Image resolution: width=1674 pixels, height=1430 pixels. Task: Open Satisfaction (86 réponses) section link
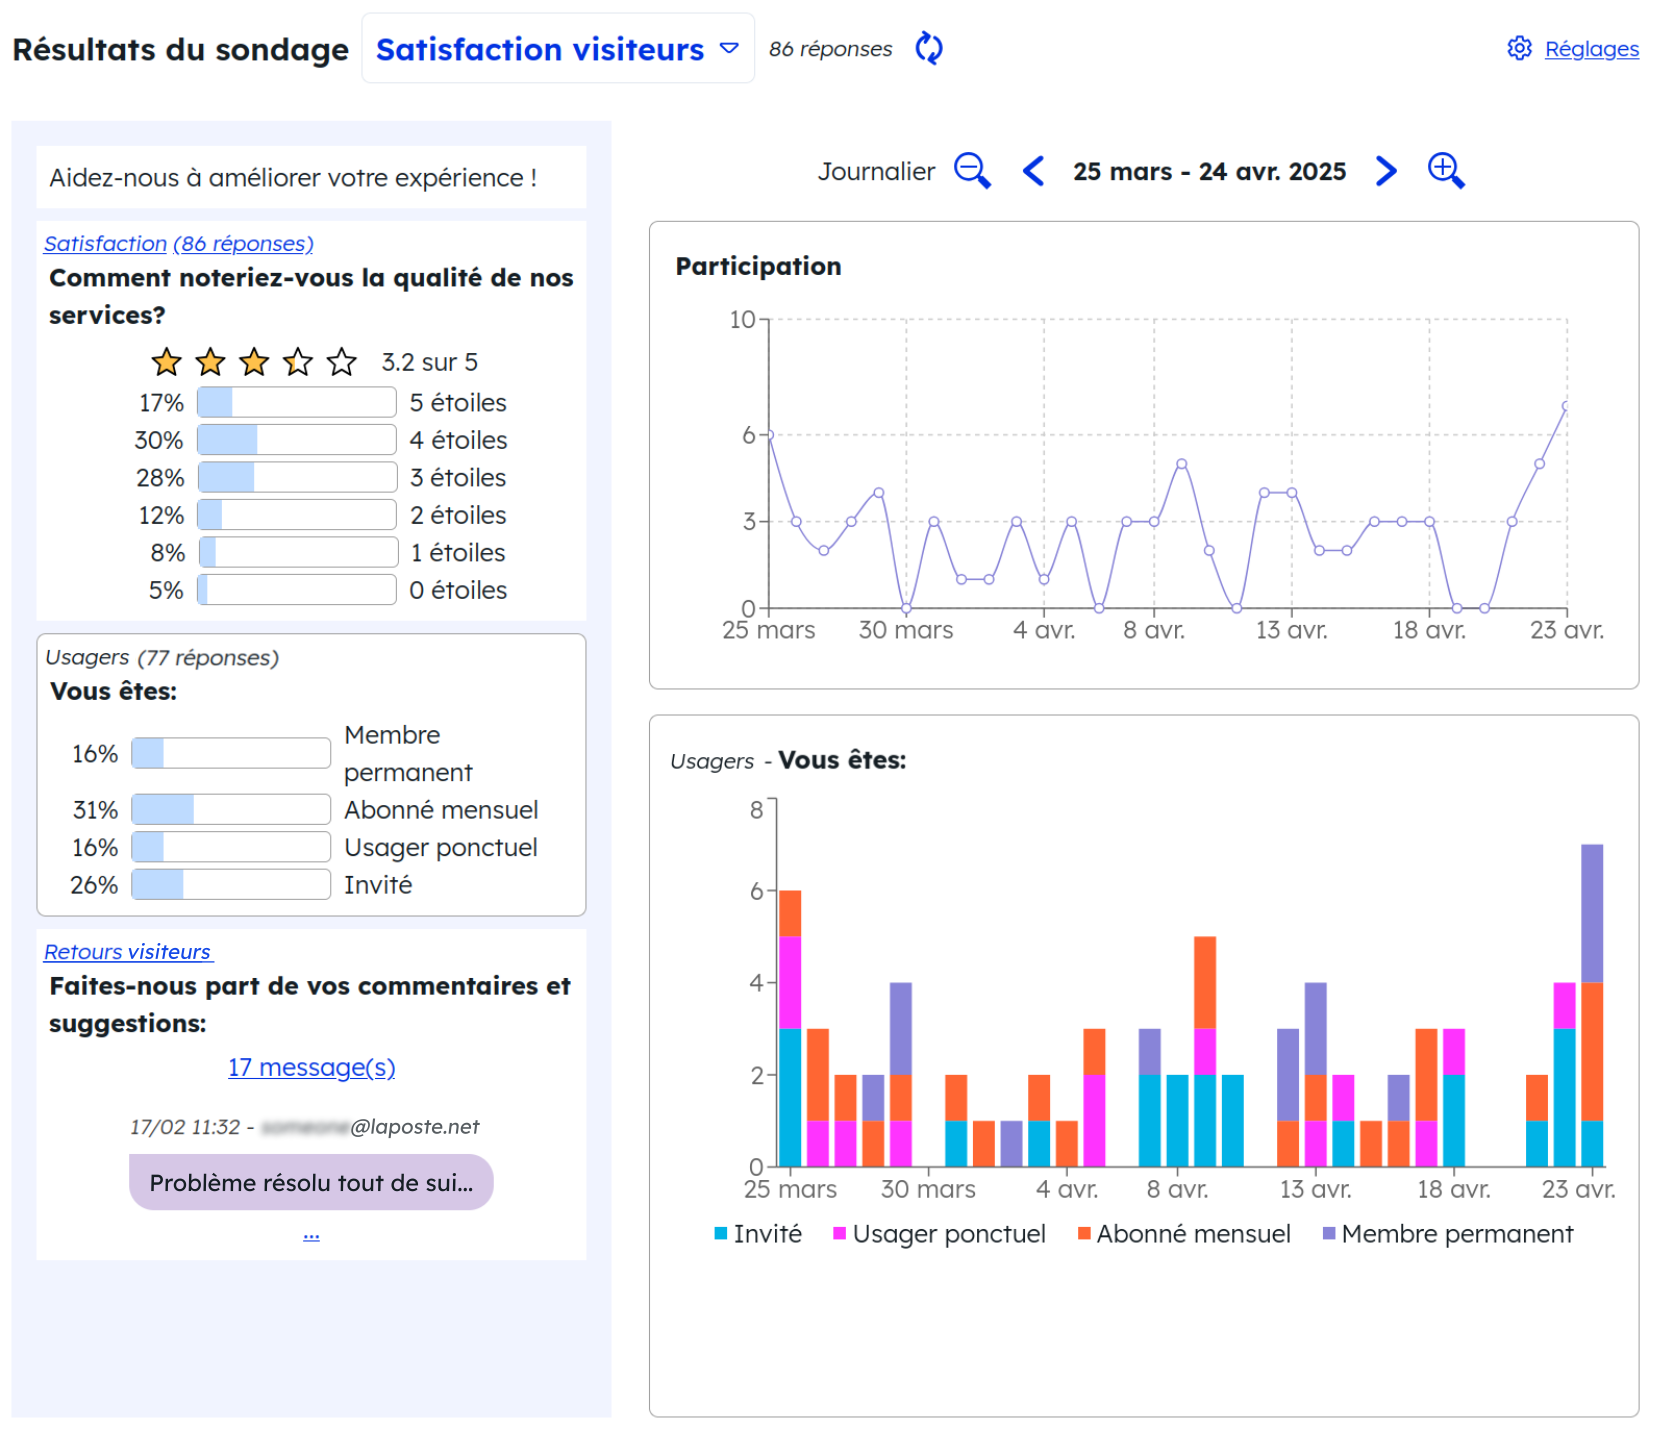[x=178, y=243]
